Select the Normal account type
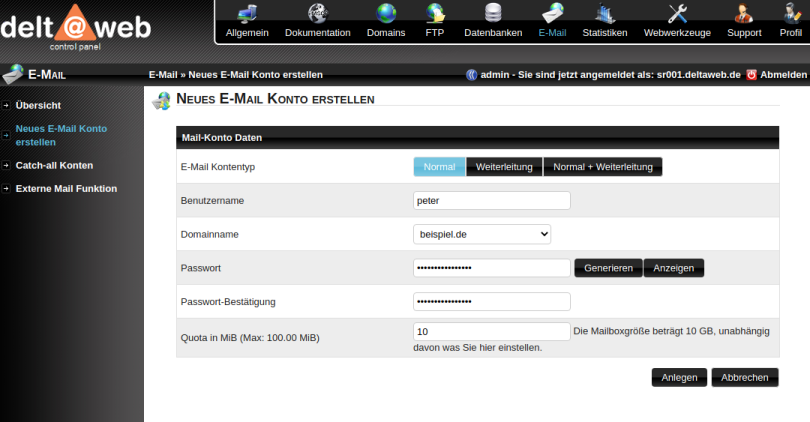The image size is (810, 422). pyautogui.click(x=439, y=167)
